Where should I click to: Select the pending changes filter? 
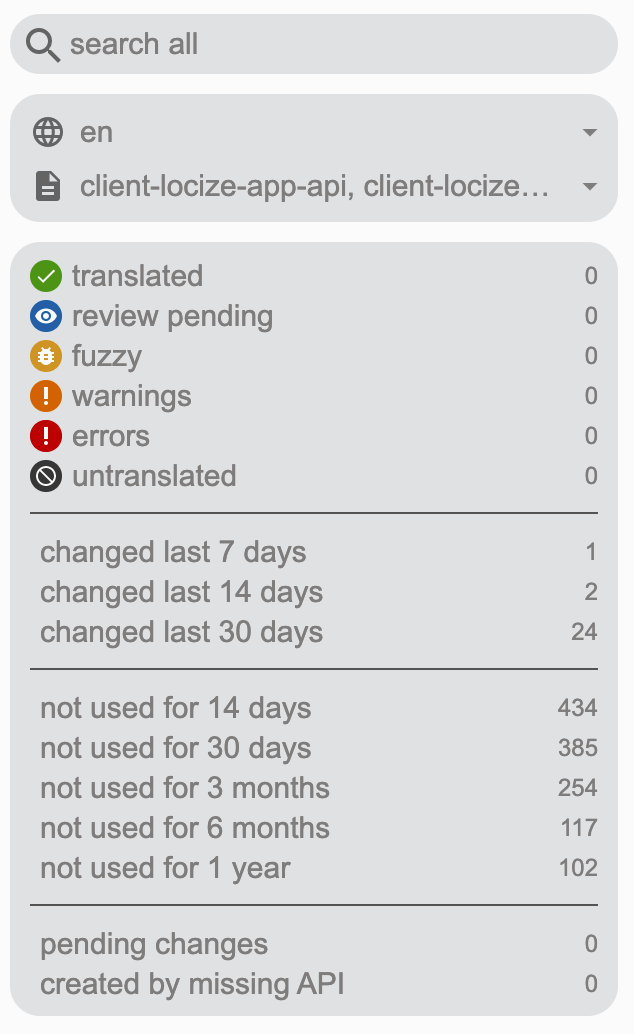point(154,944)
